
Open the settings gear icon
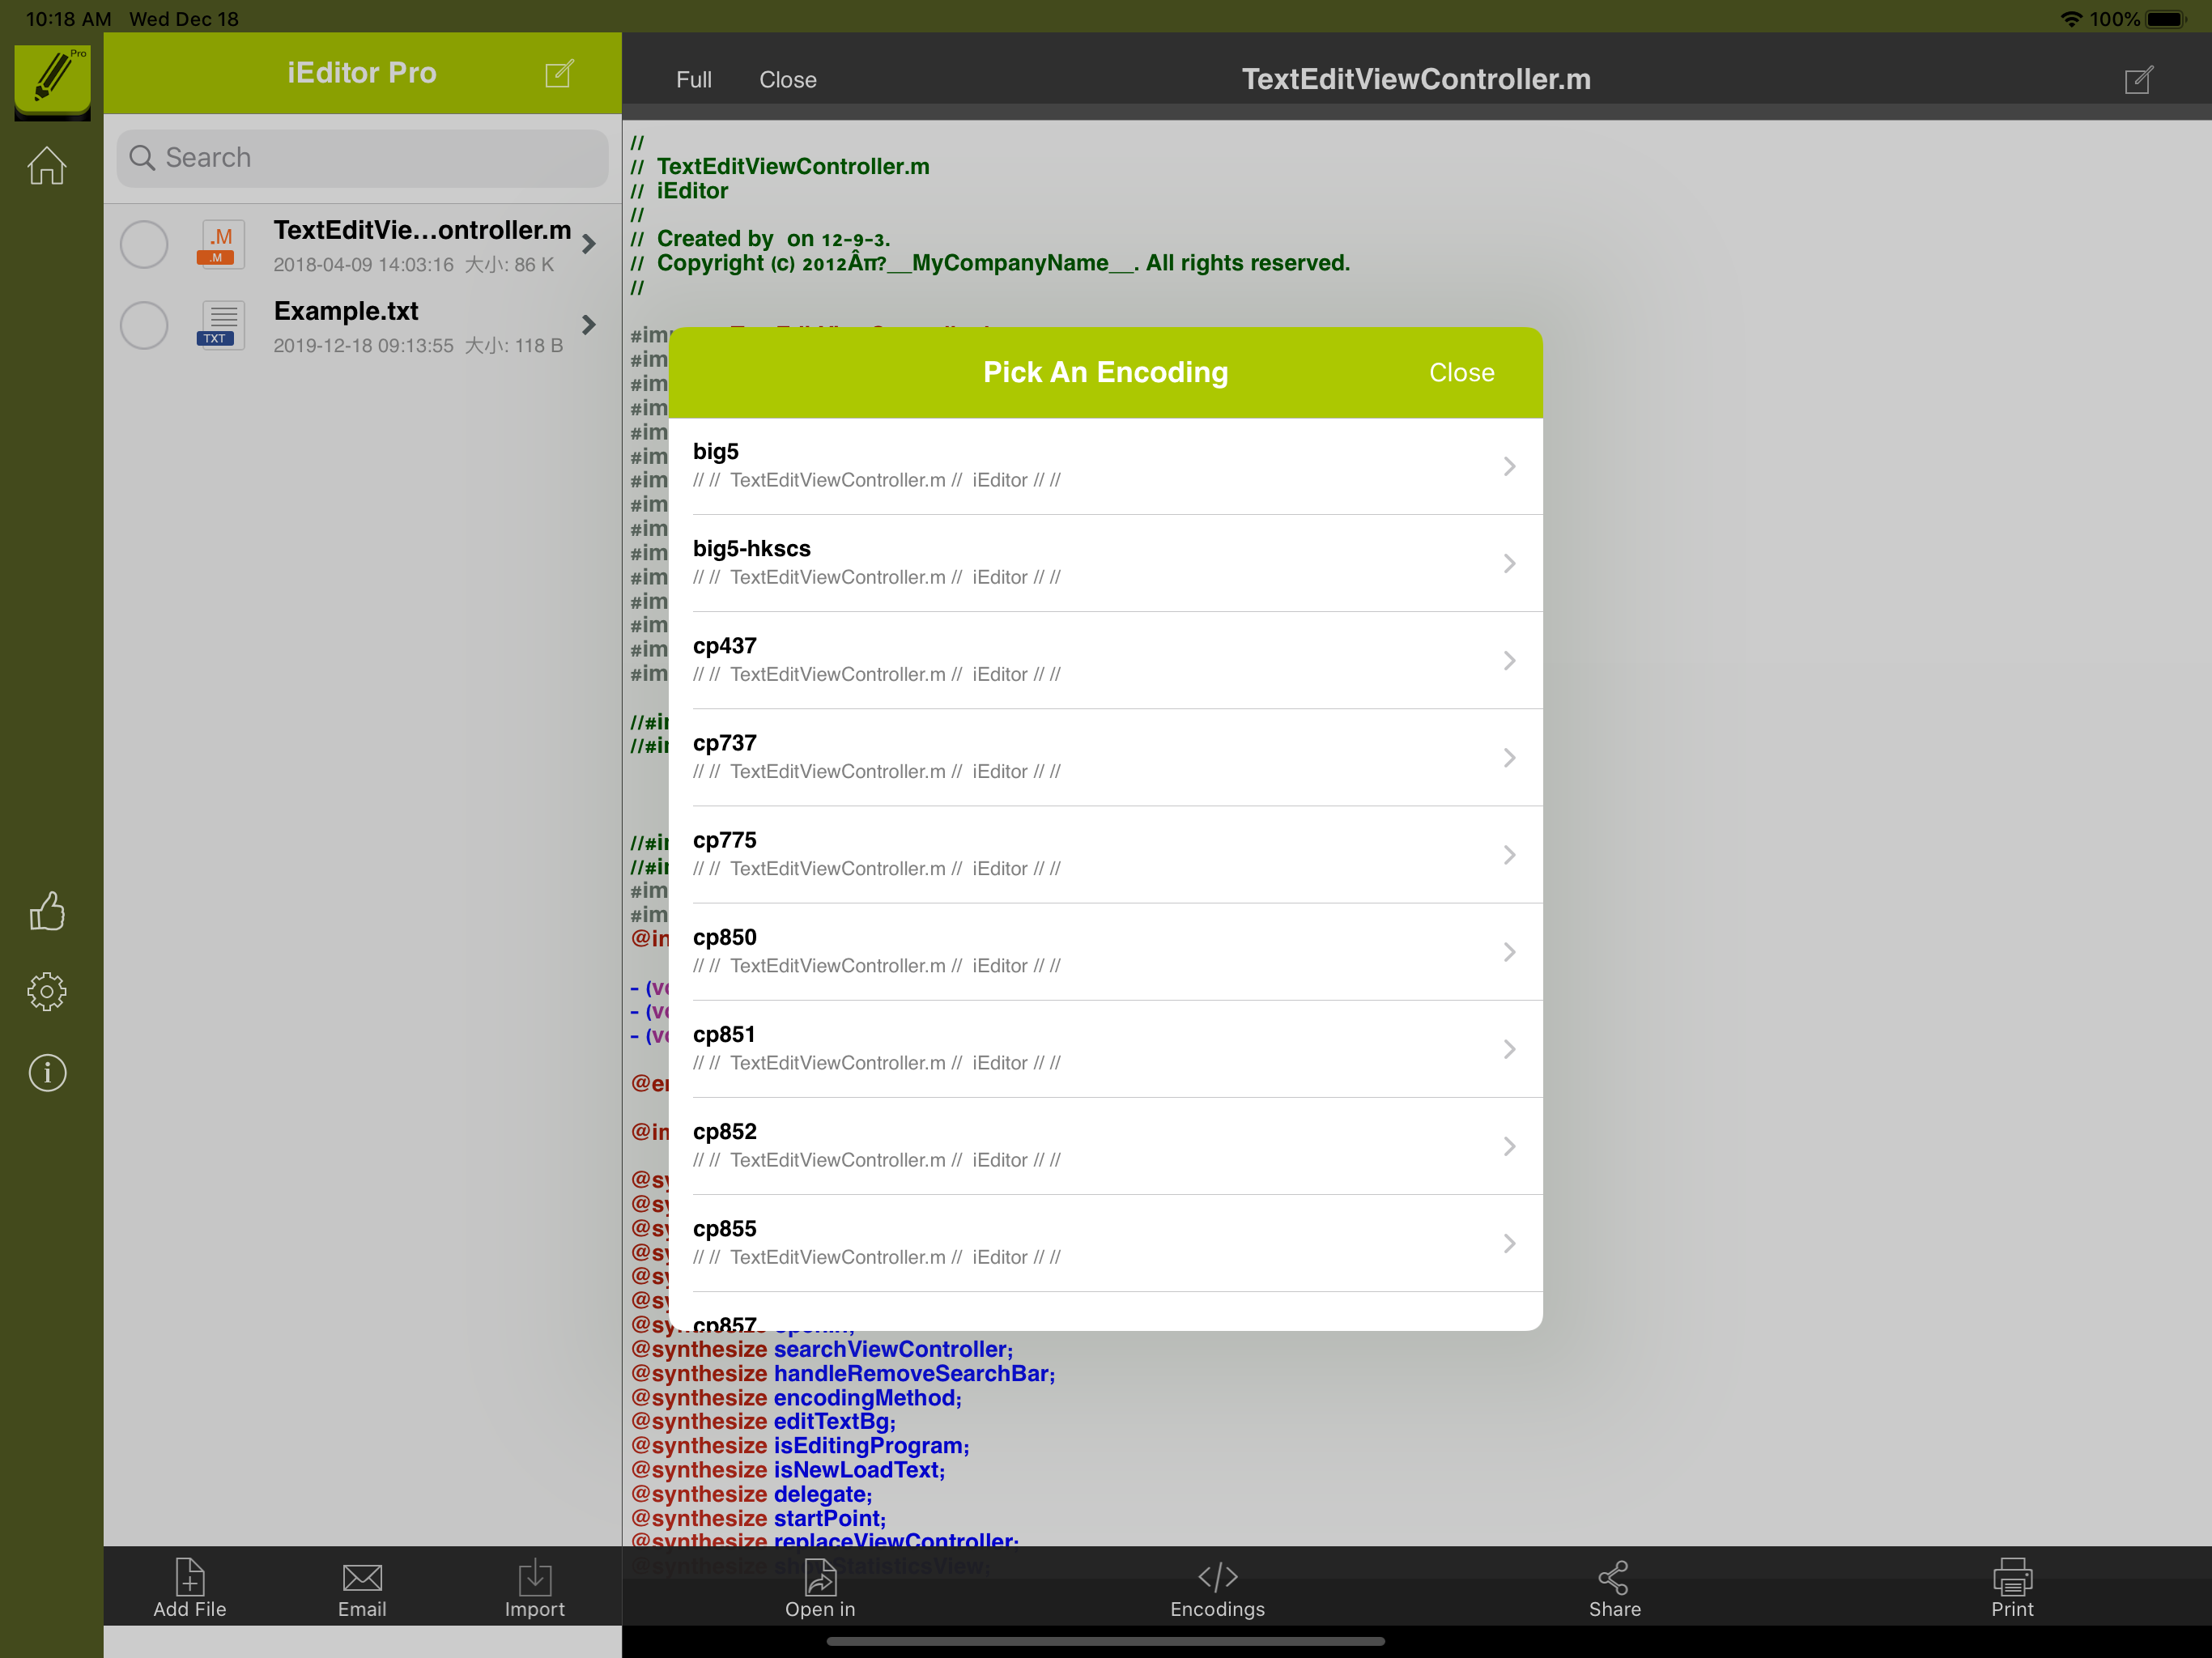[47, 991]
